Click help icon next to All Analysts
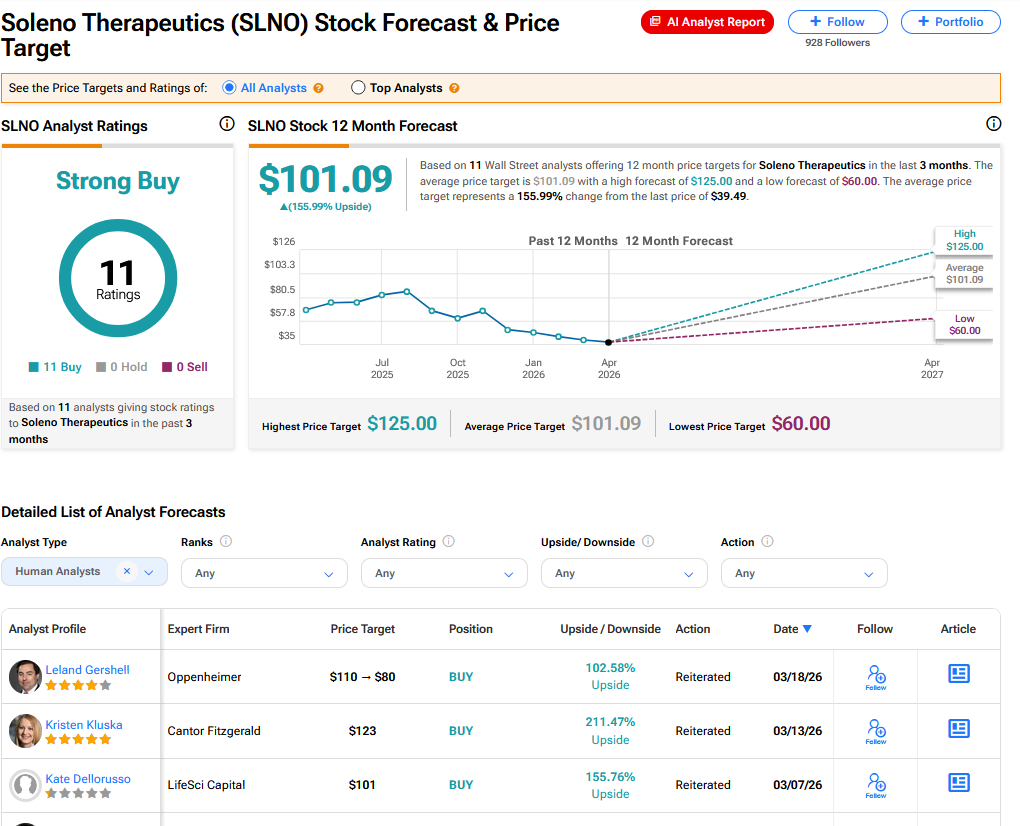The height and width of the screenshot is (826, 1020). (319, 88)
